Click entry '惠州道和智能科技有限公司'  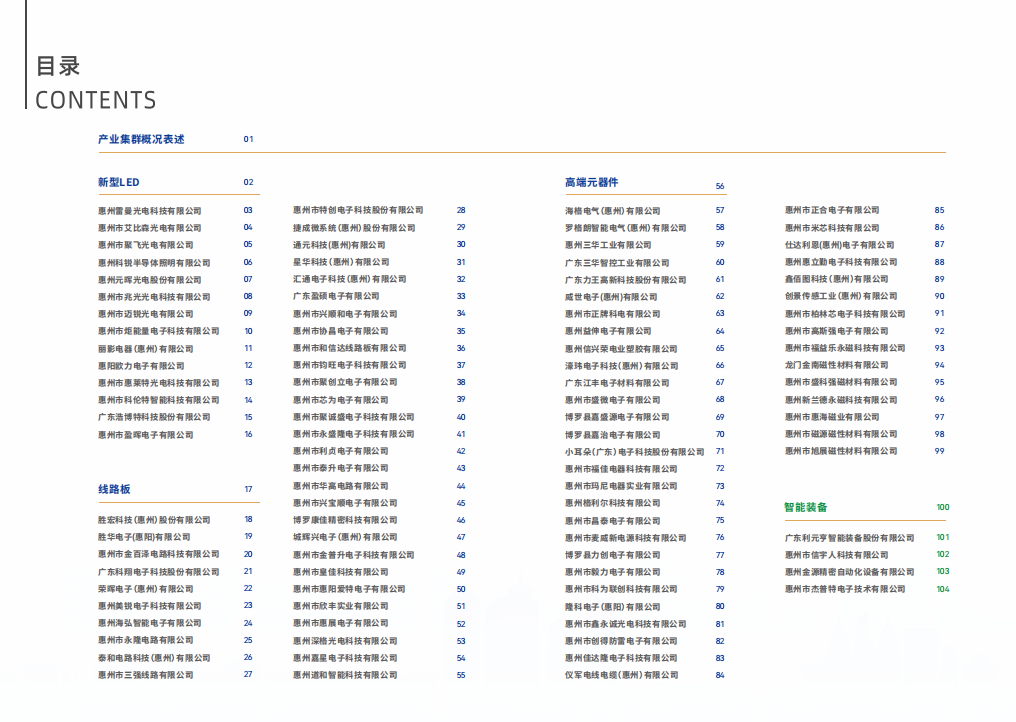[x=345, y=675]
